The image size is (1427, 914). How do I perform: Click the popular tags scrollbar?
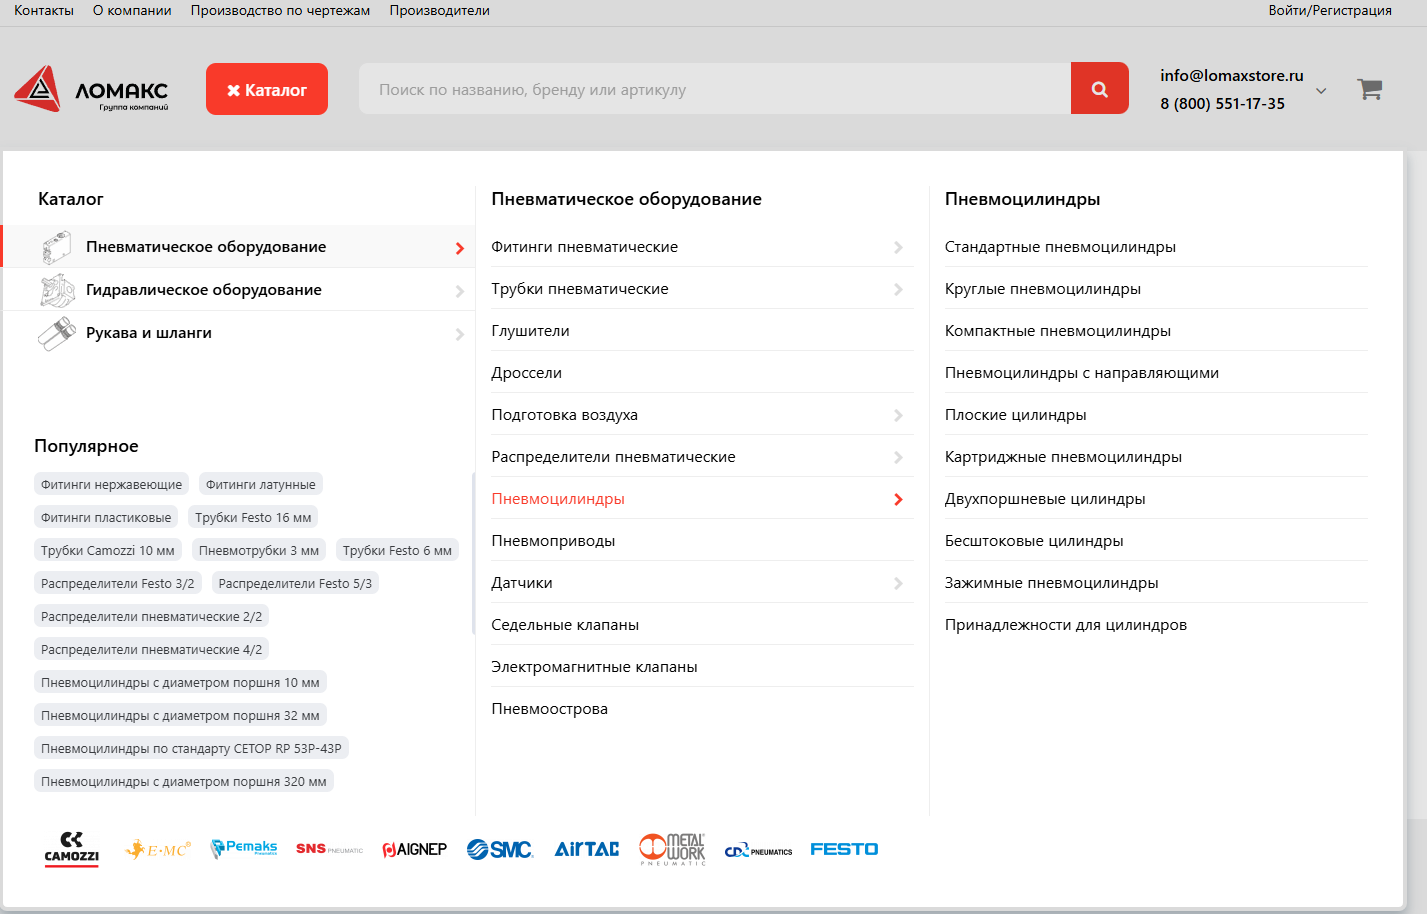click(473, 553)
